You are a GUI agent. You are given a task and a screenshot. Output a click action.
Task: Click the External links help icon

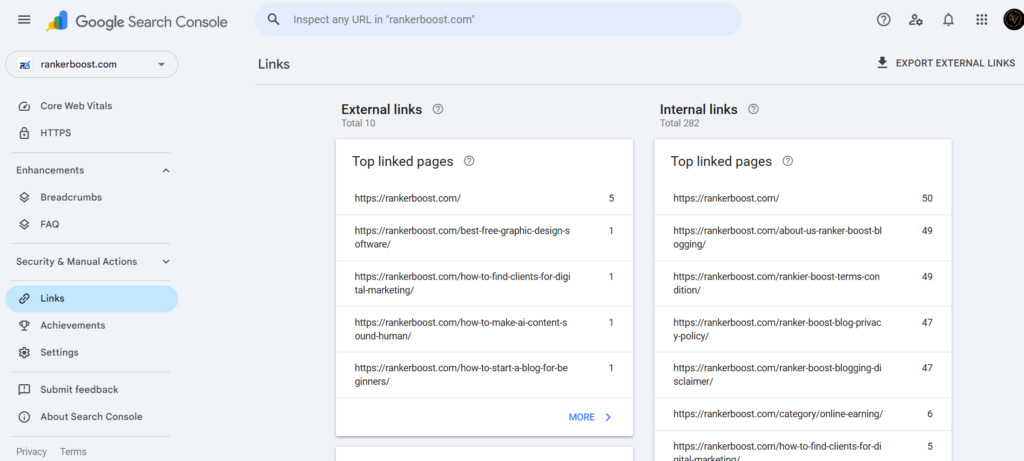point(438,109)
